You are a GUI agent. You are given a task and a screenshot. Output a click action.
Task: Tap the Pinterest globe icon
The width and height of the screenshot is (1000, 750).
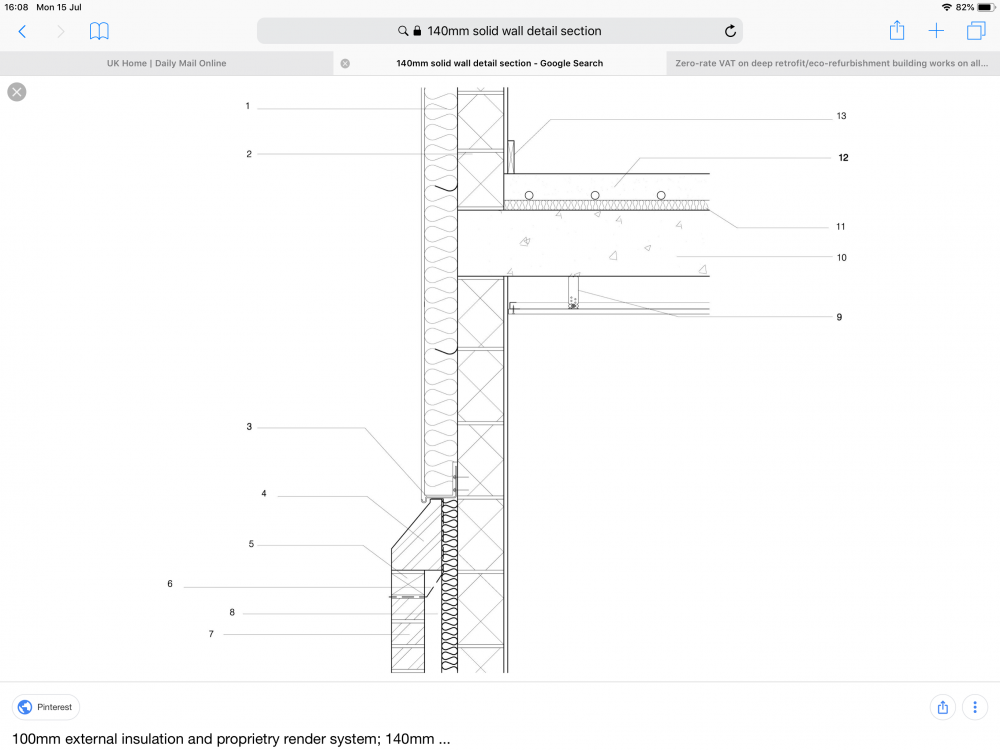[x=25, y=707]
